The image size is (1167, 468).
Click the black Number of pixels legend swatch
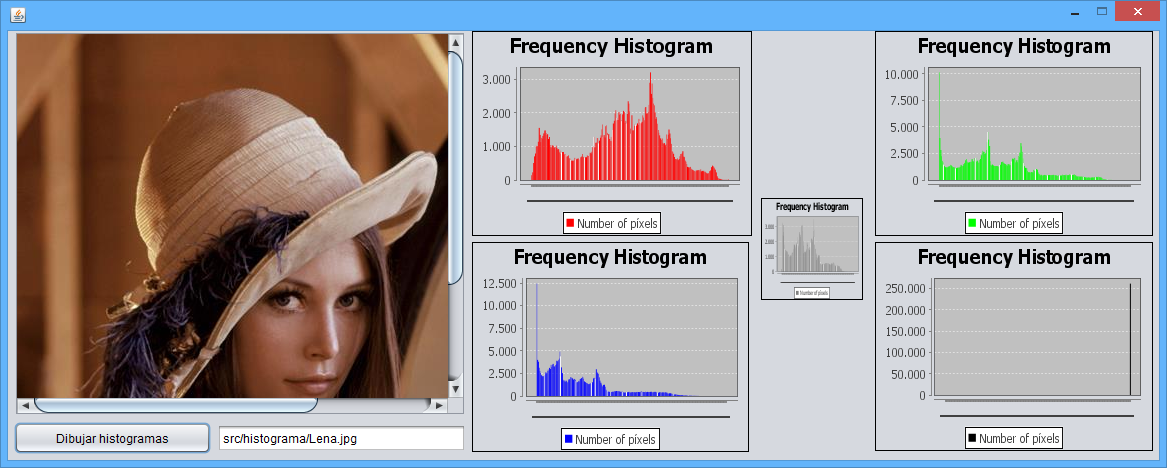972,439
